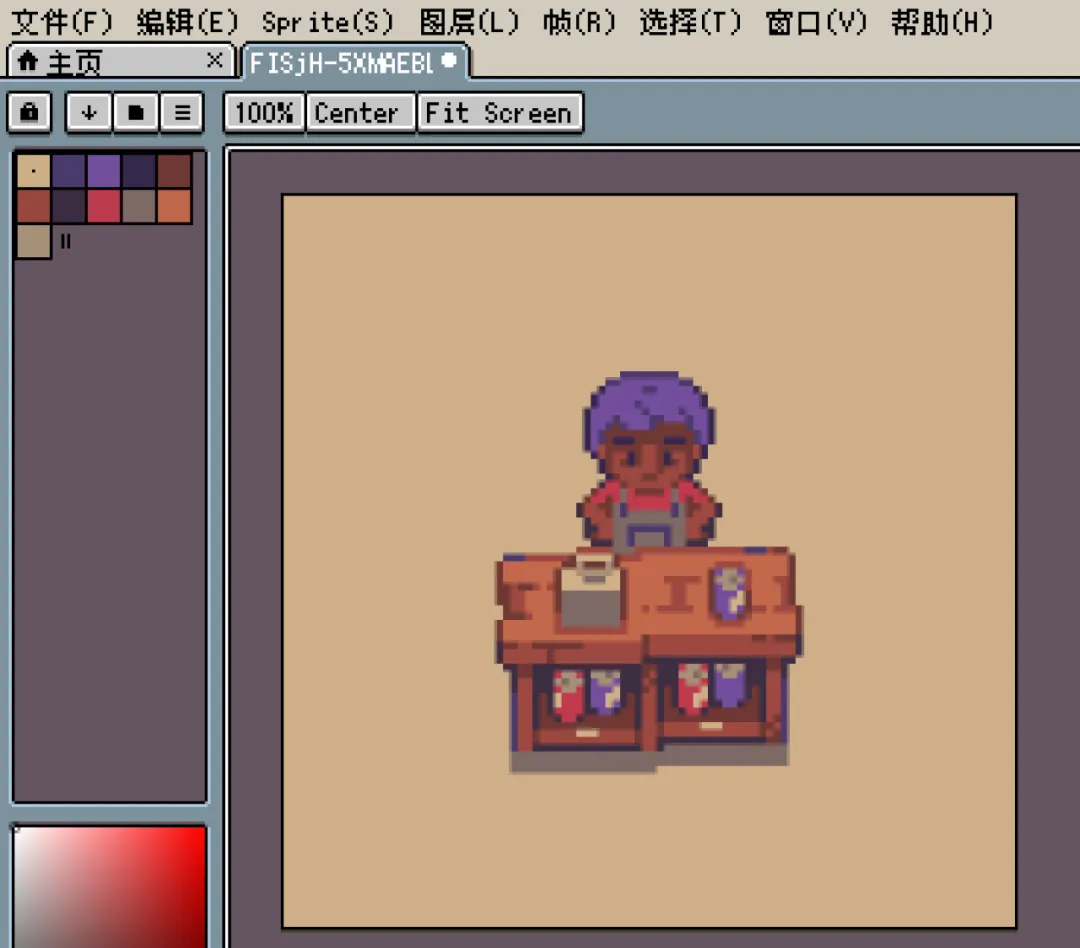Viewport: 1080px width, 948px height.
Task: Open the palette options hamburger menu
Action: pyautogui.click(x=182, y=112)
